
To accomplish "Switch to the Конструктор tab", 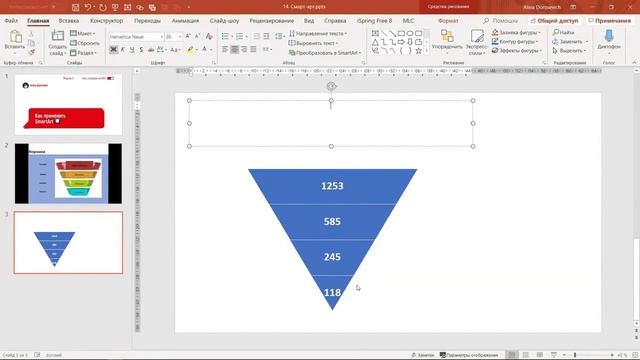I will pos(107,20).
